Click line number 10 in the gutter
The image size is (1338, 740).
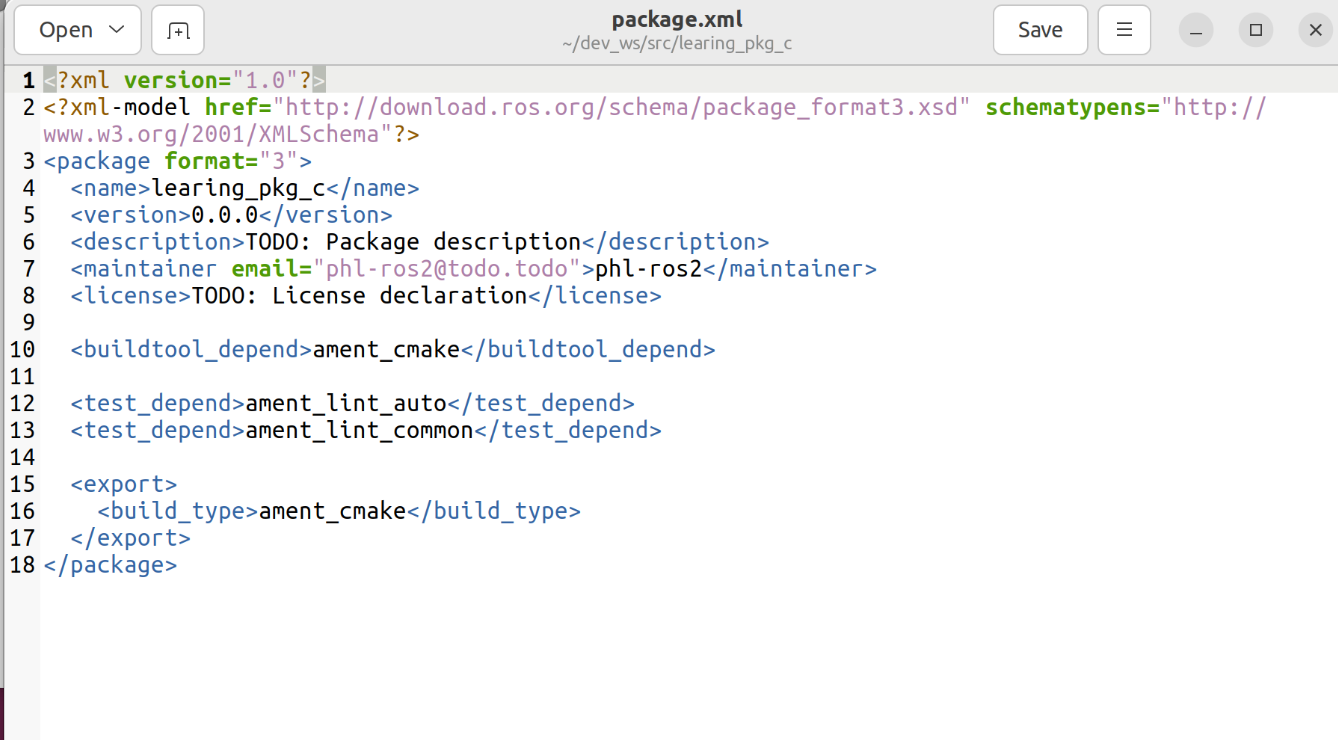[22, 350]
